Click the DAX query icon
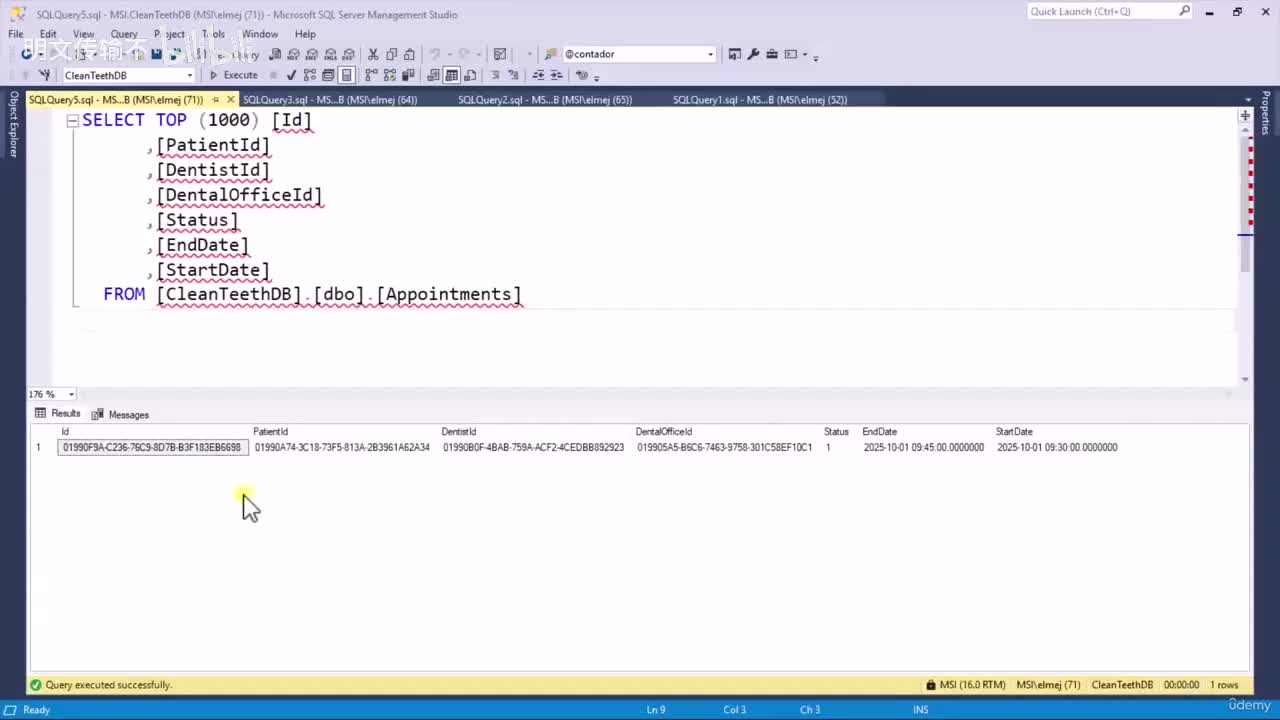 [347, 54]
